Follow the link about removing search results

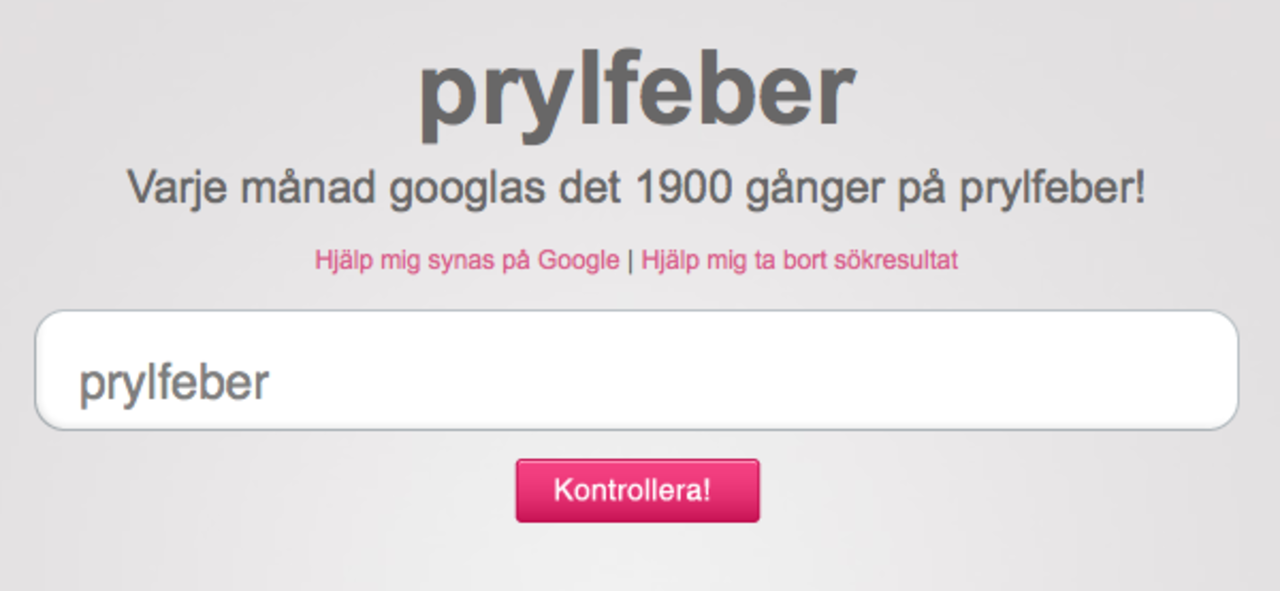(x=800, y=258)
